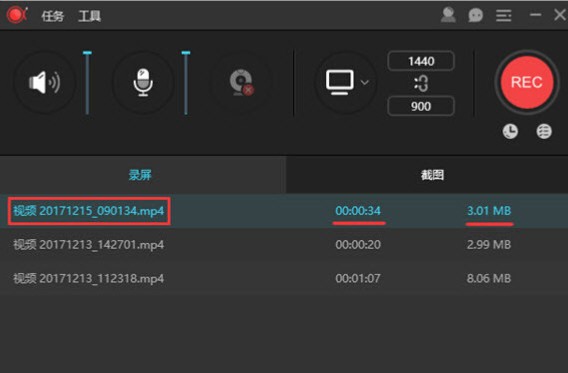The width and height of the screenshot is (568, 373).
Task: Click the duration 00:00:20
Action: (358, 245)
